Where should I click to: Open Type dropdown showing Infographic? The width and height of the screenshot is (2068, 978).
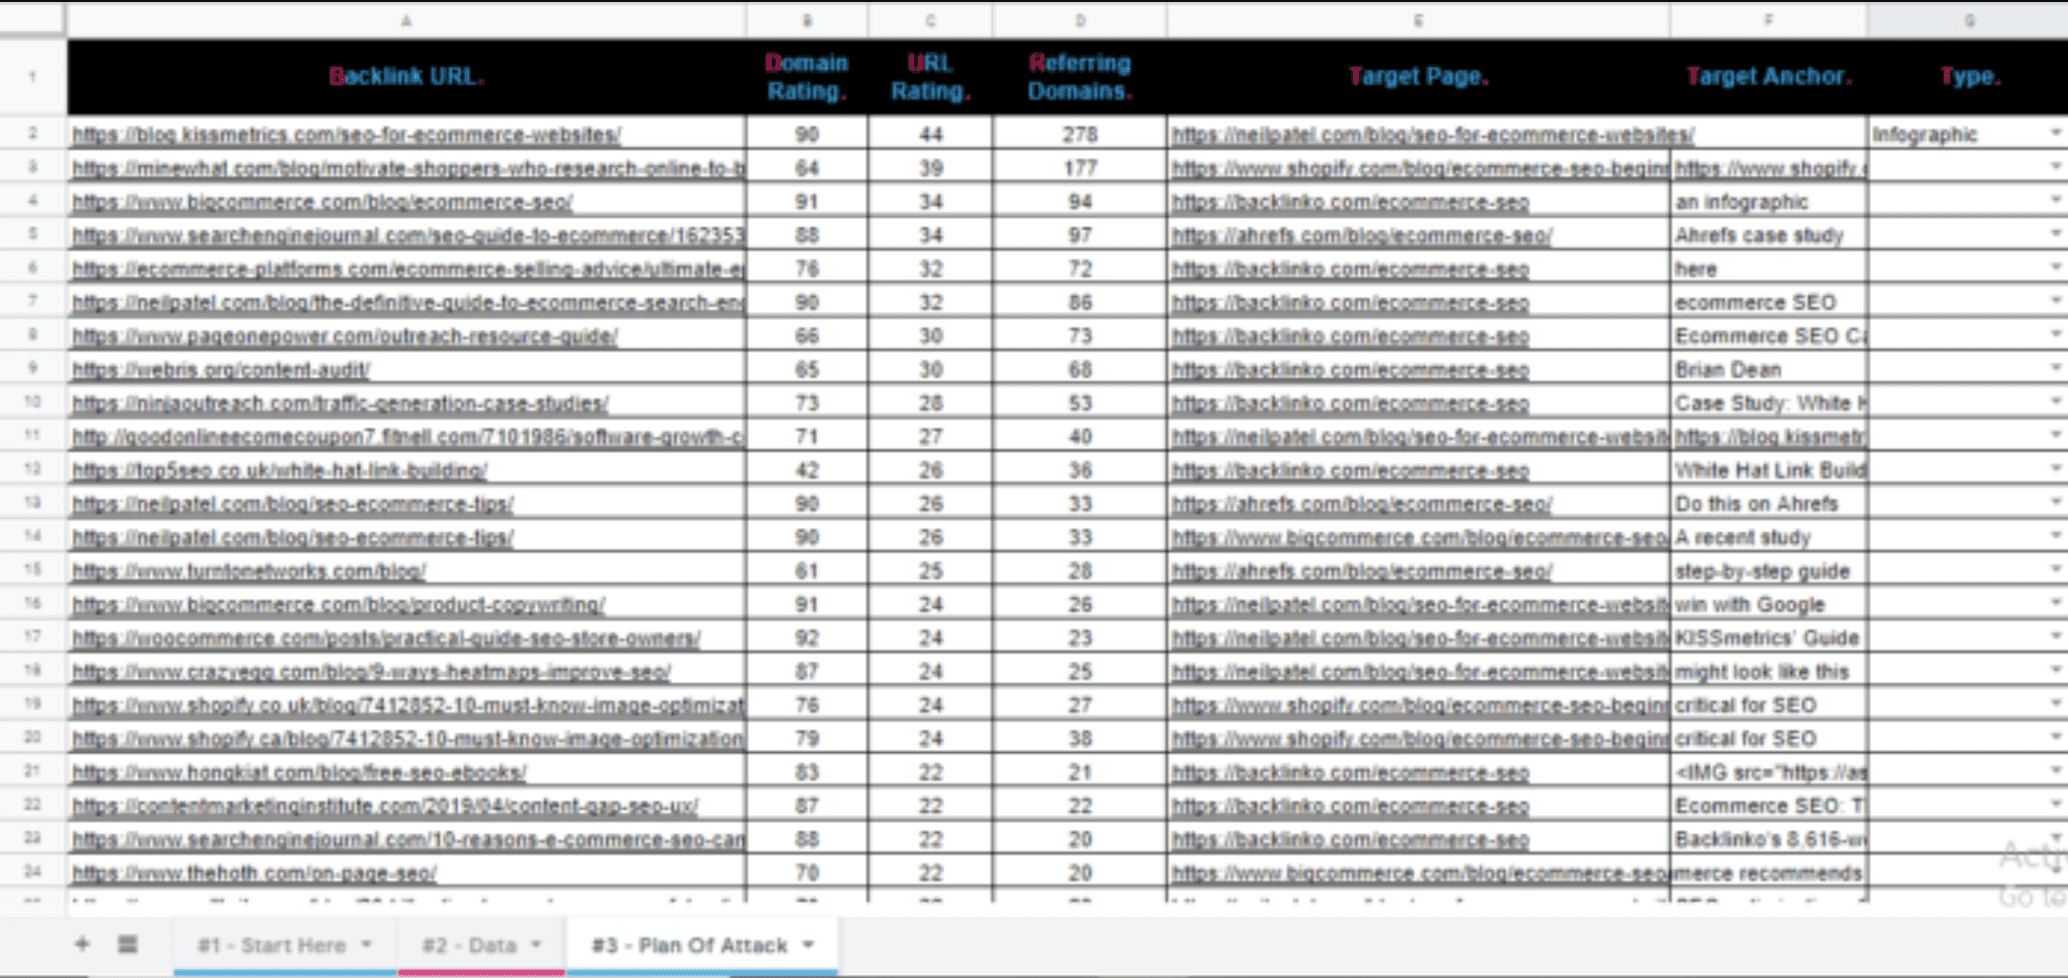[2055, 134]
